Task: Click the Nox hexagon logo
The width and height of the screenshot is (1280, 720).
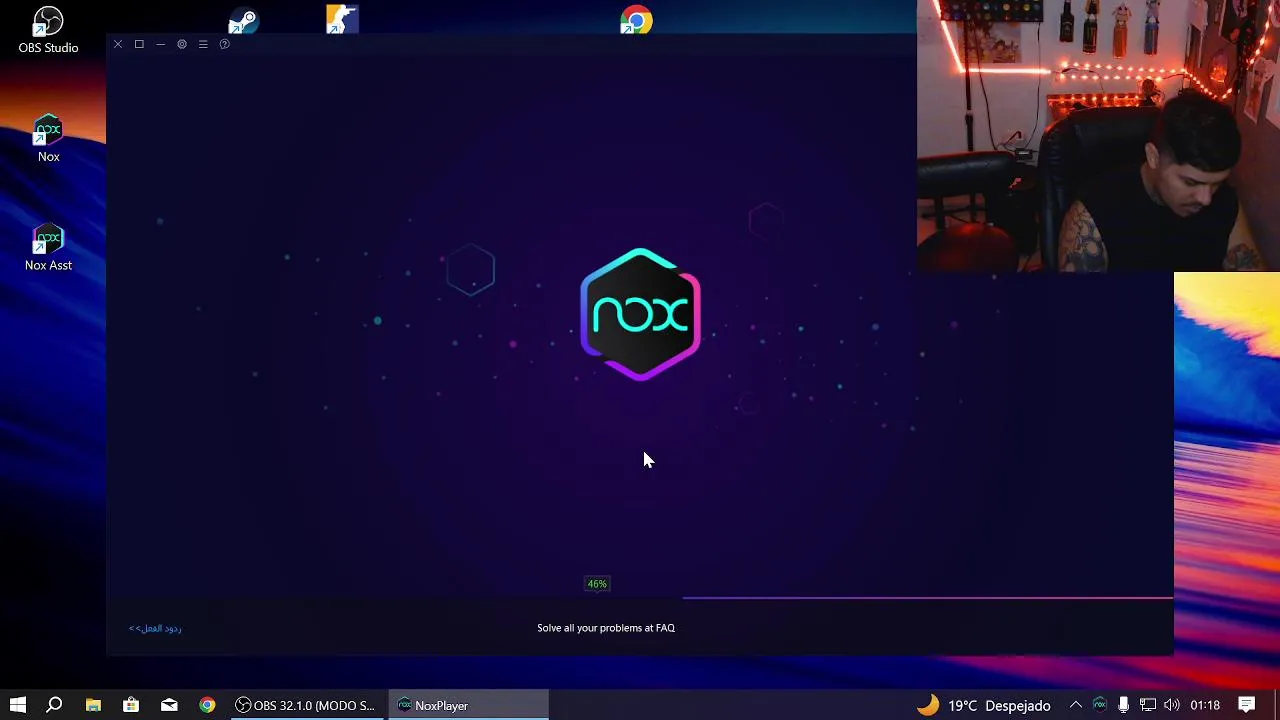Action: 640,314
